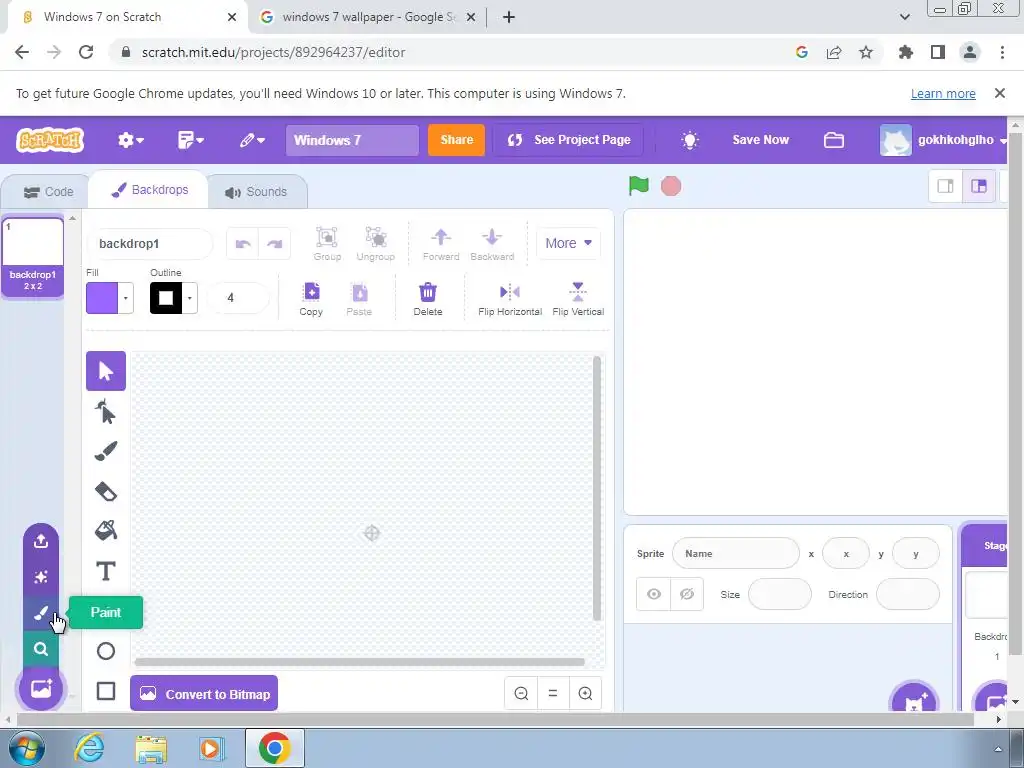Image resolution: width=1024 pixels, height=768 pixels.
Task: Select the arrow Select tool
Action: pyautogui.click(x=106, y=371)
